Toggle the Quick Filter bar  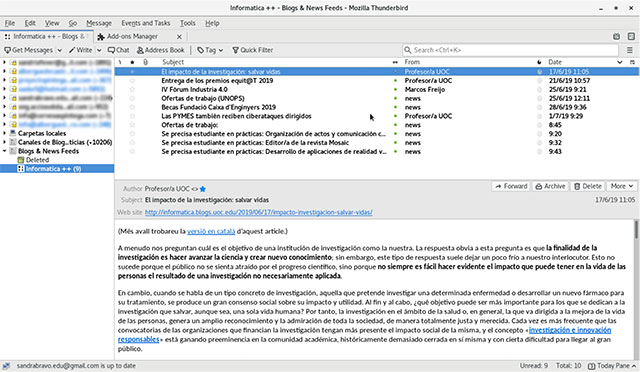[253, 50]
